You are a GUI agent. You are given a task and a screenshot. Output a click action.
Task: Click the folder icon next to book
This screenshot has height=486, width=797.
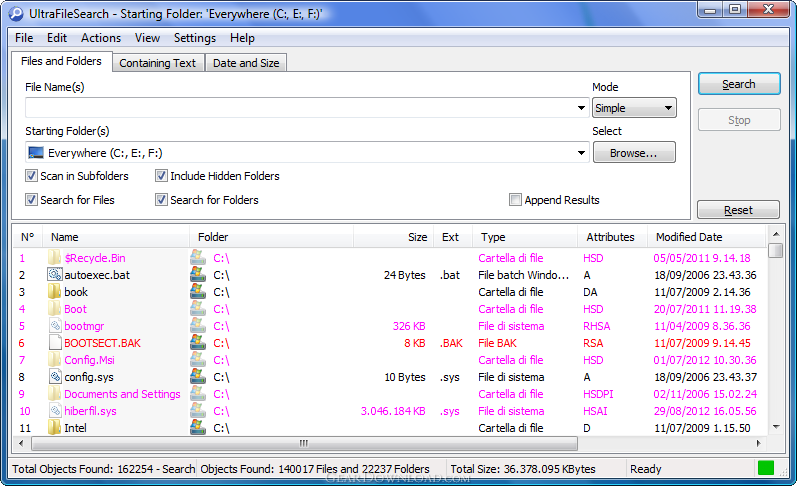point(54,292)
